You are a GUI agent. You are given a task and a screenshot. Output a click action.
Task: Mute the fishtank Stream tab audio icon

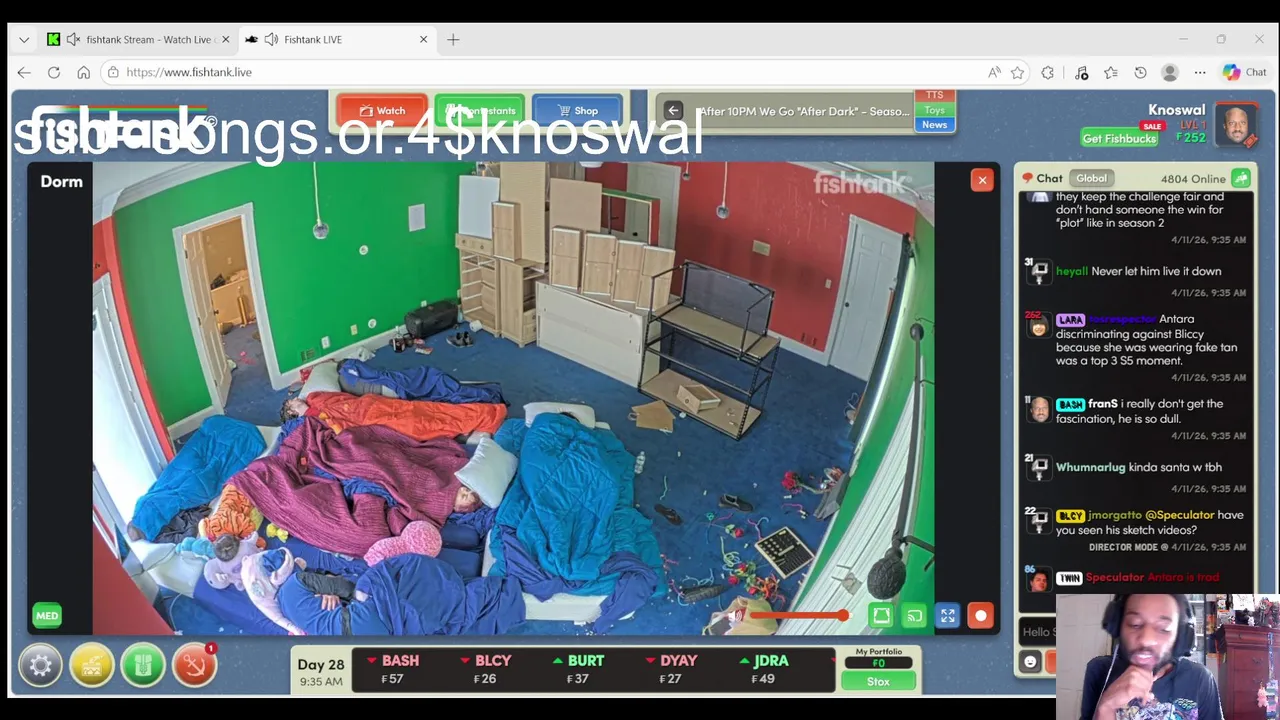(x=73, y=39)
